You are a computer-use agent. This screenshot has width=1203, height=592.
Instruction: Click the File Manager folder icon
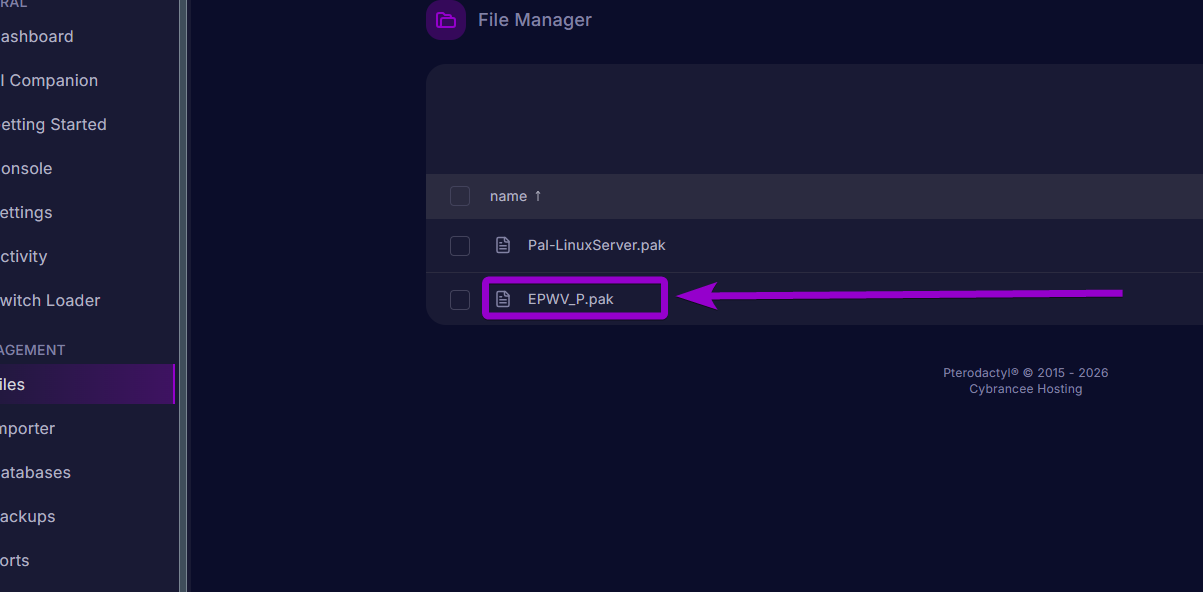point(446,20)
